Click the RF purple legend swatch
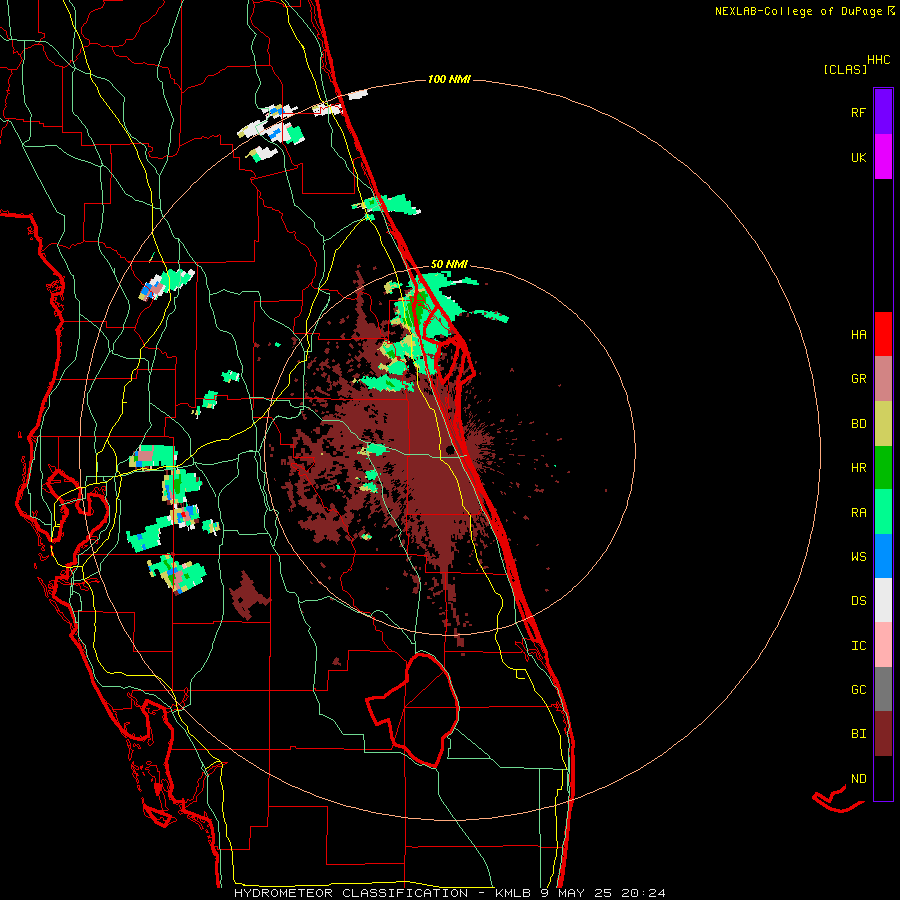900x900 pixels. click(x=883, y=112)
